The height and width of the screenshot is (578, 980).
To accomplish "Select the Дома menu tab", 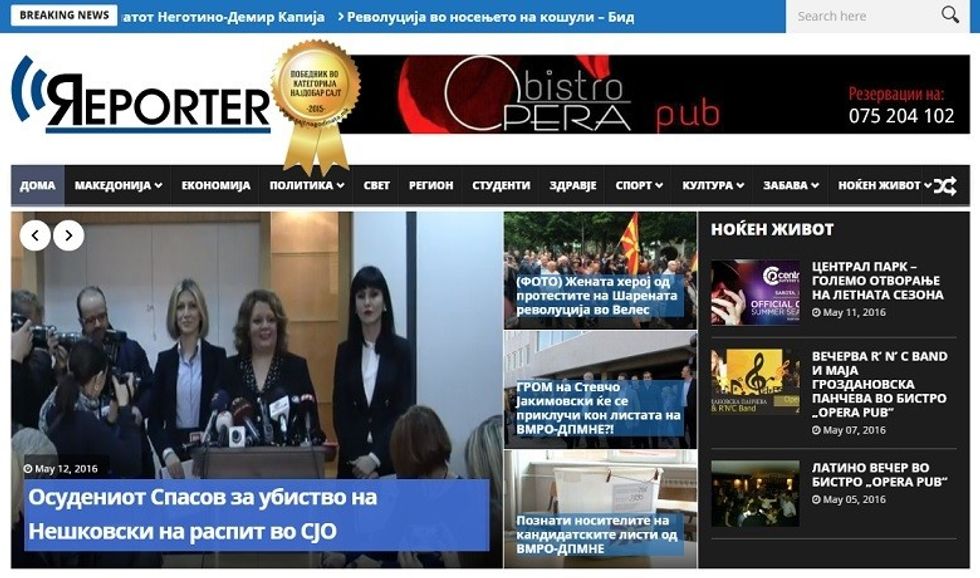I will coord(38,186).
